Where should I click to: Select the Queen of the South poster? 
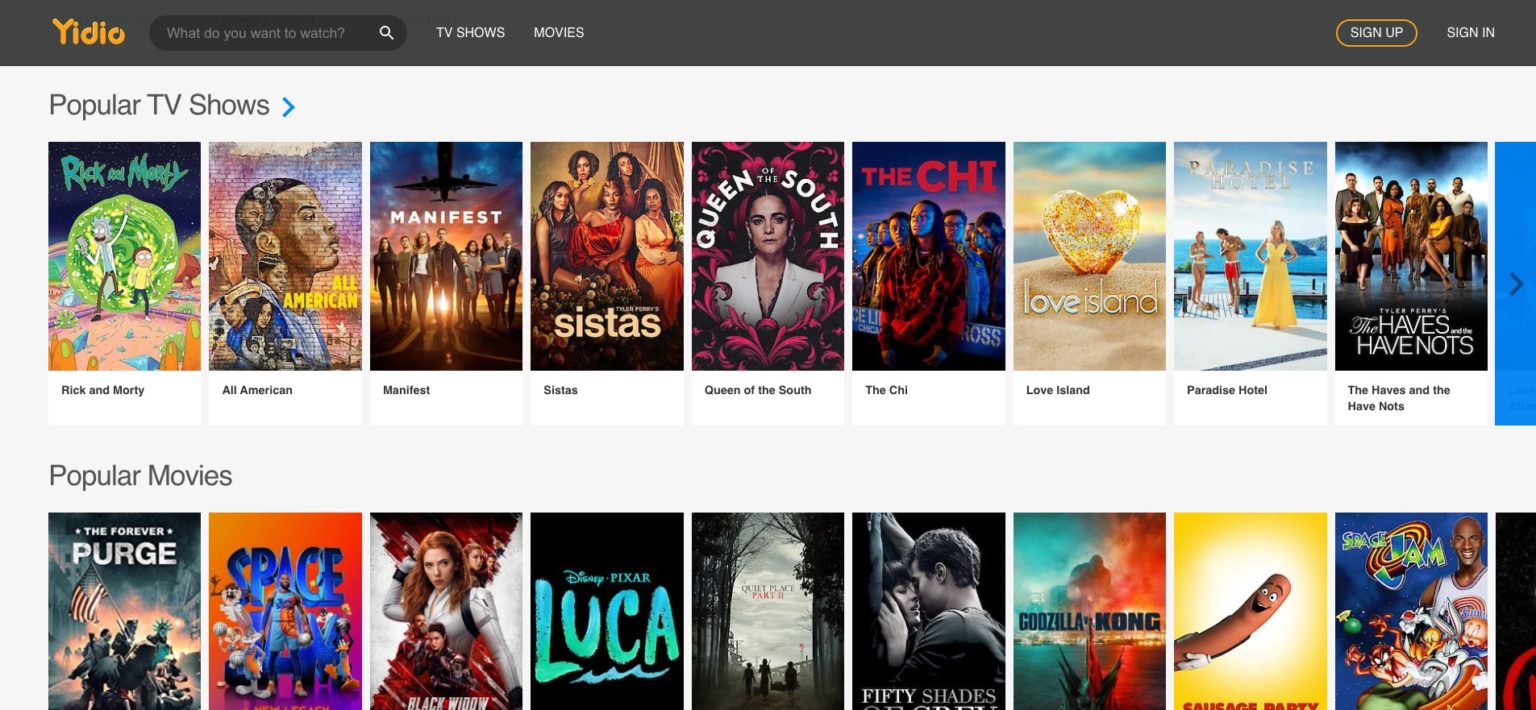[x=767, y=255]
